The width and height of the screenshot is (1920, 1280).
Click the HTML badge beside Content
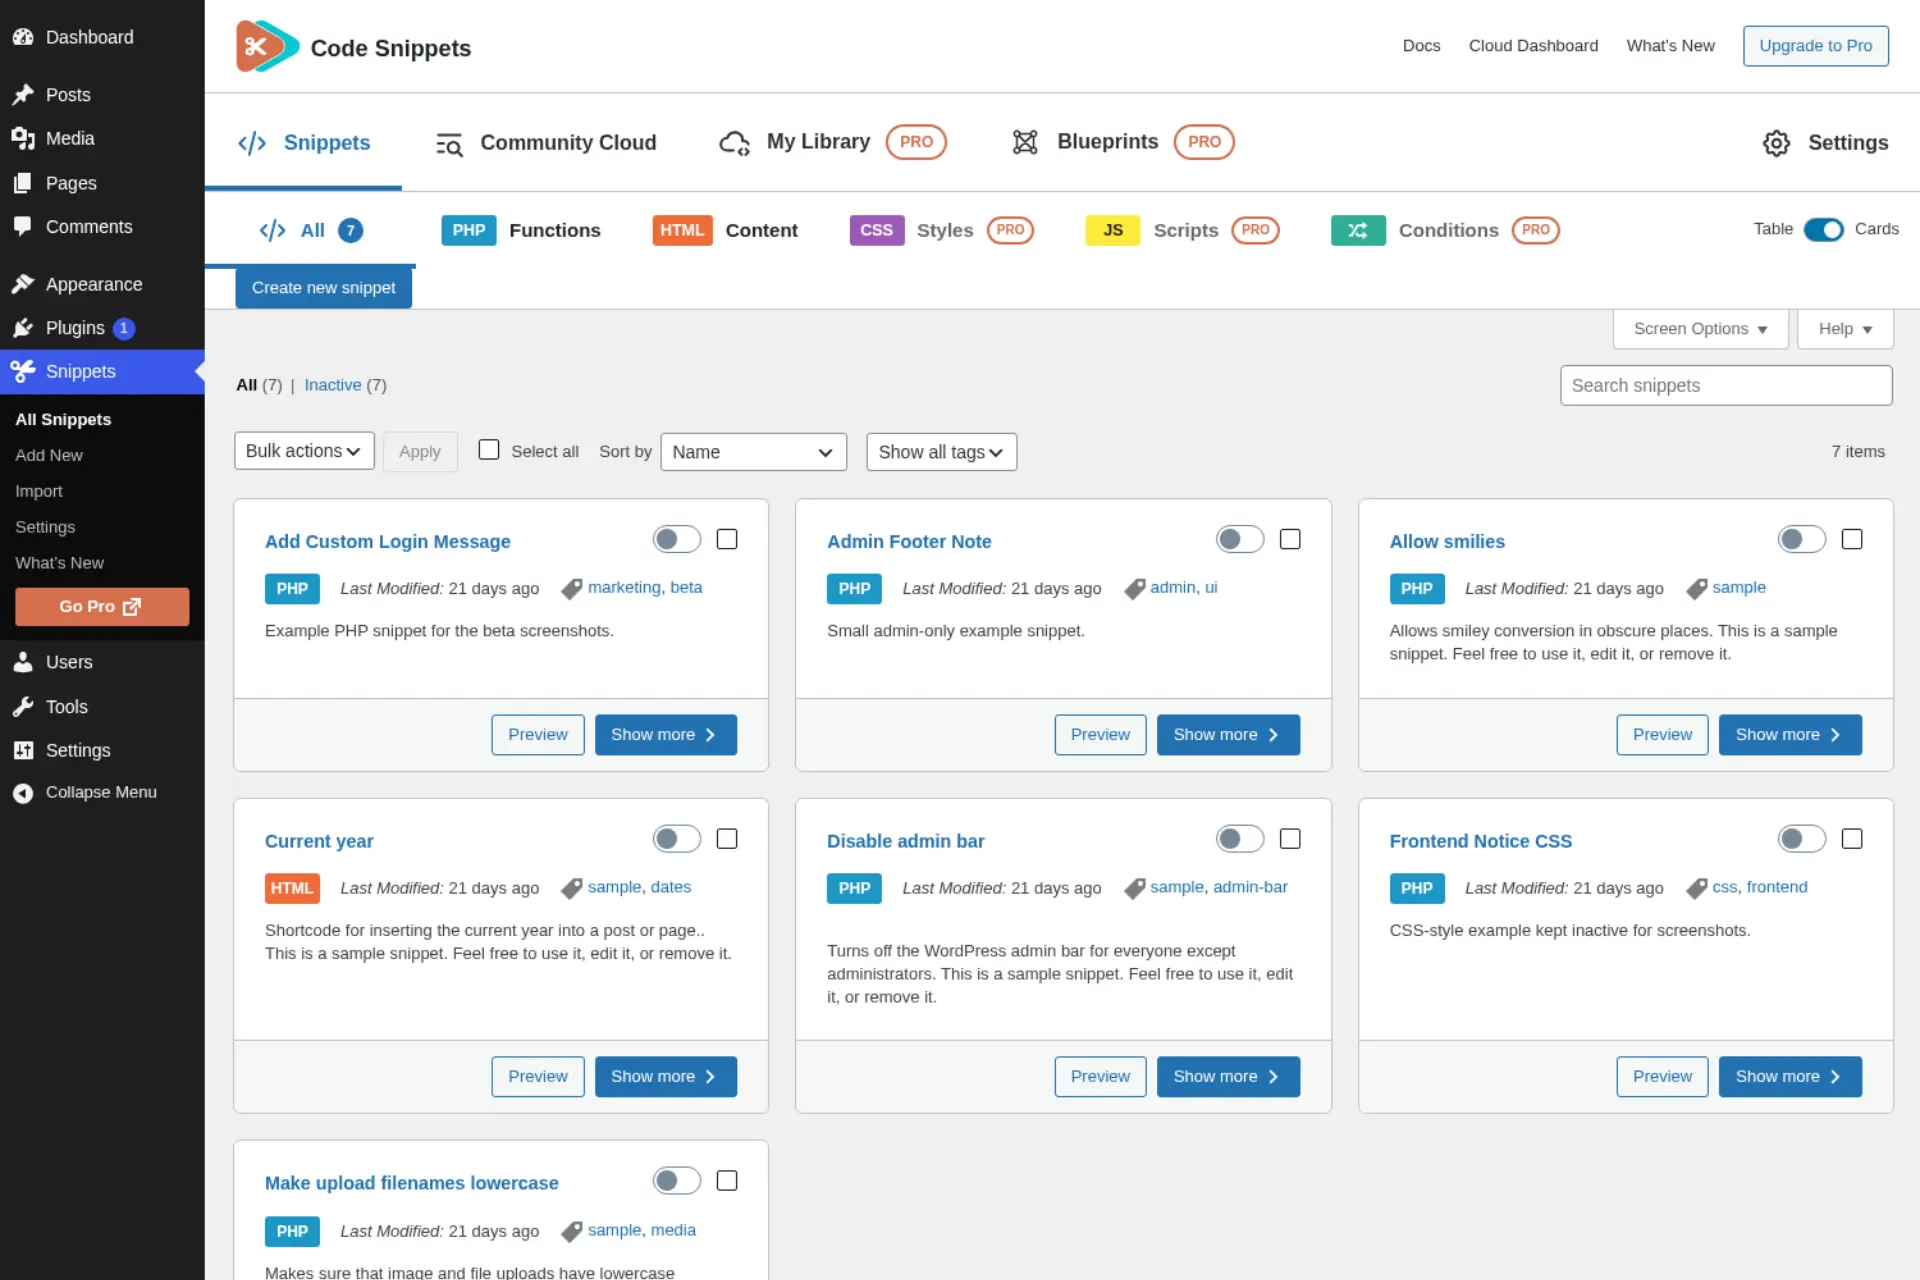682,230
